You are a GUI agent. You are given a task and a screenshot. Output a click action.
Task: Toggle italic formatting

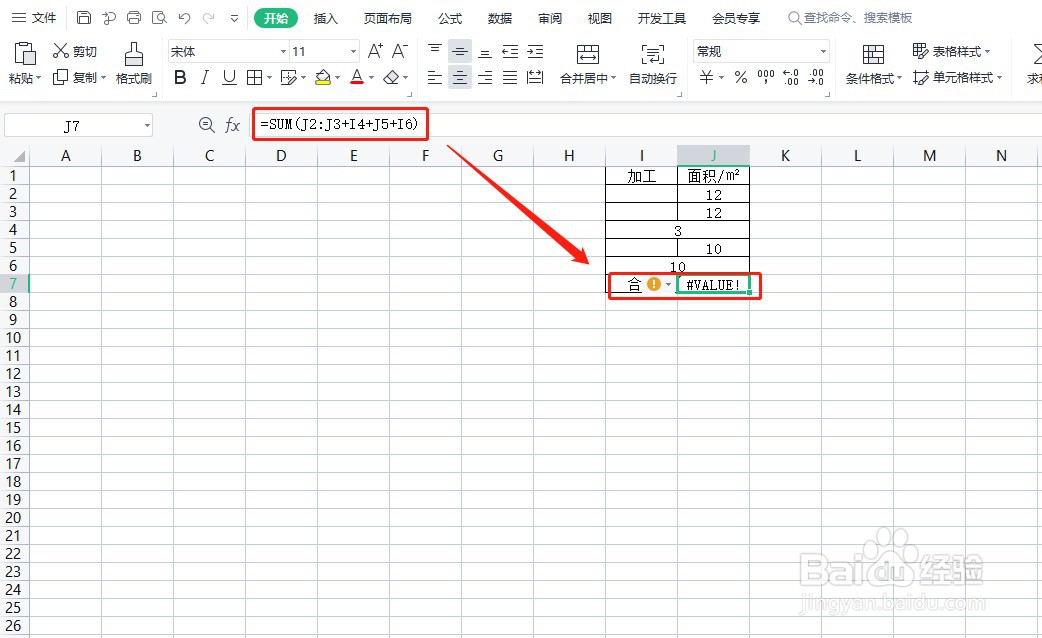pyautogui.click(x=204, y=77)
